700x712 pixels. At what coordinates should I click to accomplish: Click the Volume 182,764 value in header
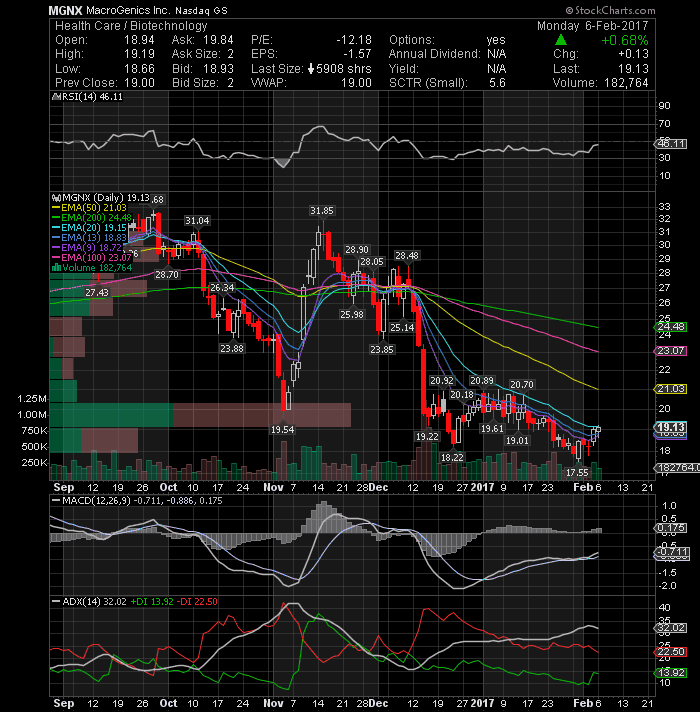(626, 83)
